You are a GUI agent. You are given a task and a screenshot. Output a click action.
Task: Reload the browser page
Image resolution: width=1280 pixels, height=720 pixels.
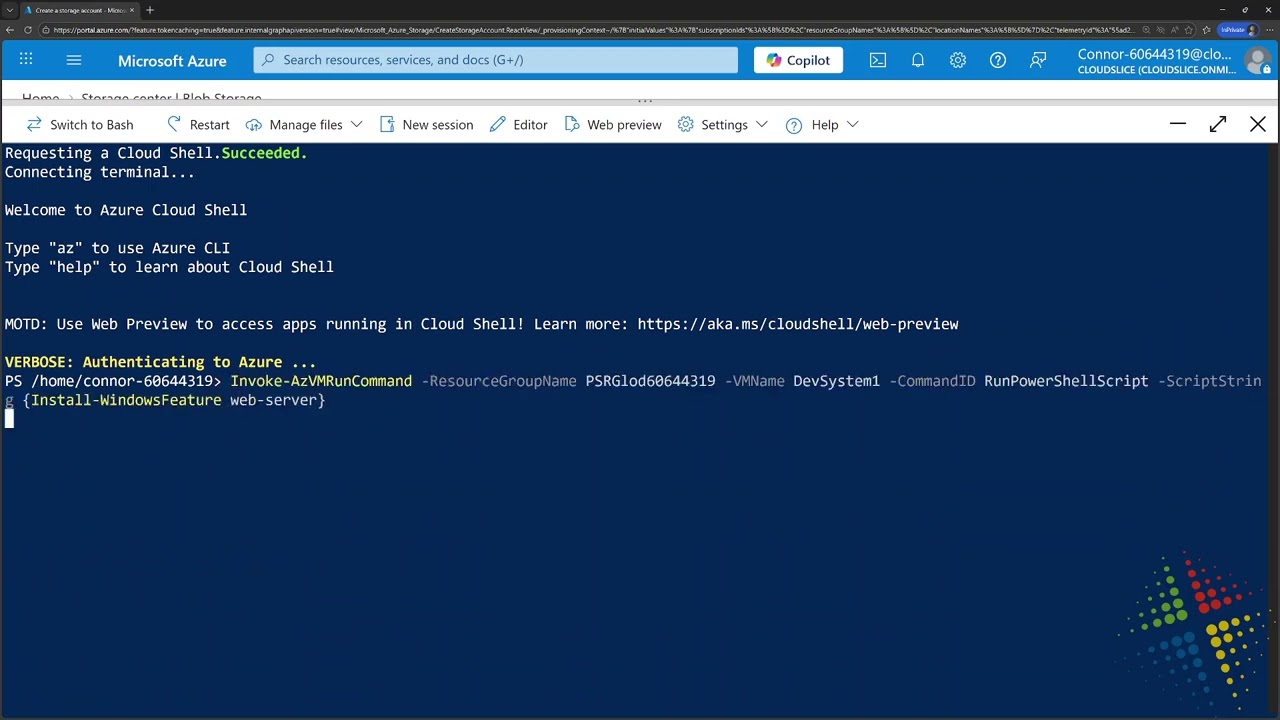point(30,30)
